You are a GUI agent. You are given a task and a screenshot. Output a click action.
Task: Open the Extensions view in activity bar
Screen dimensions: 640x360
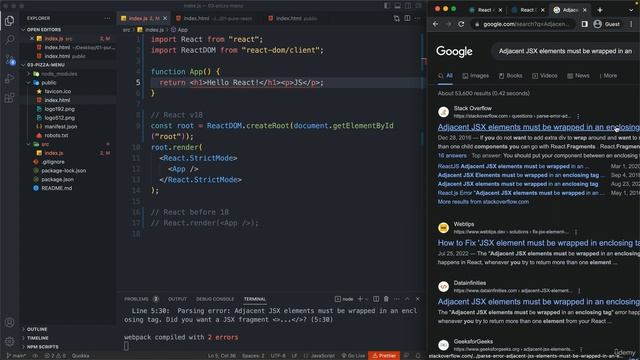(x=9, y=98)
